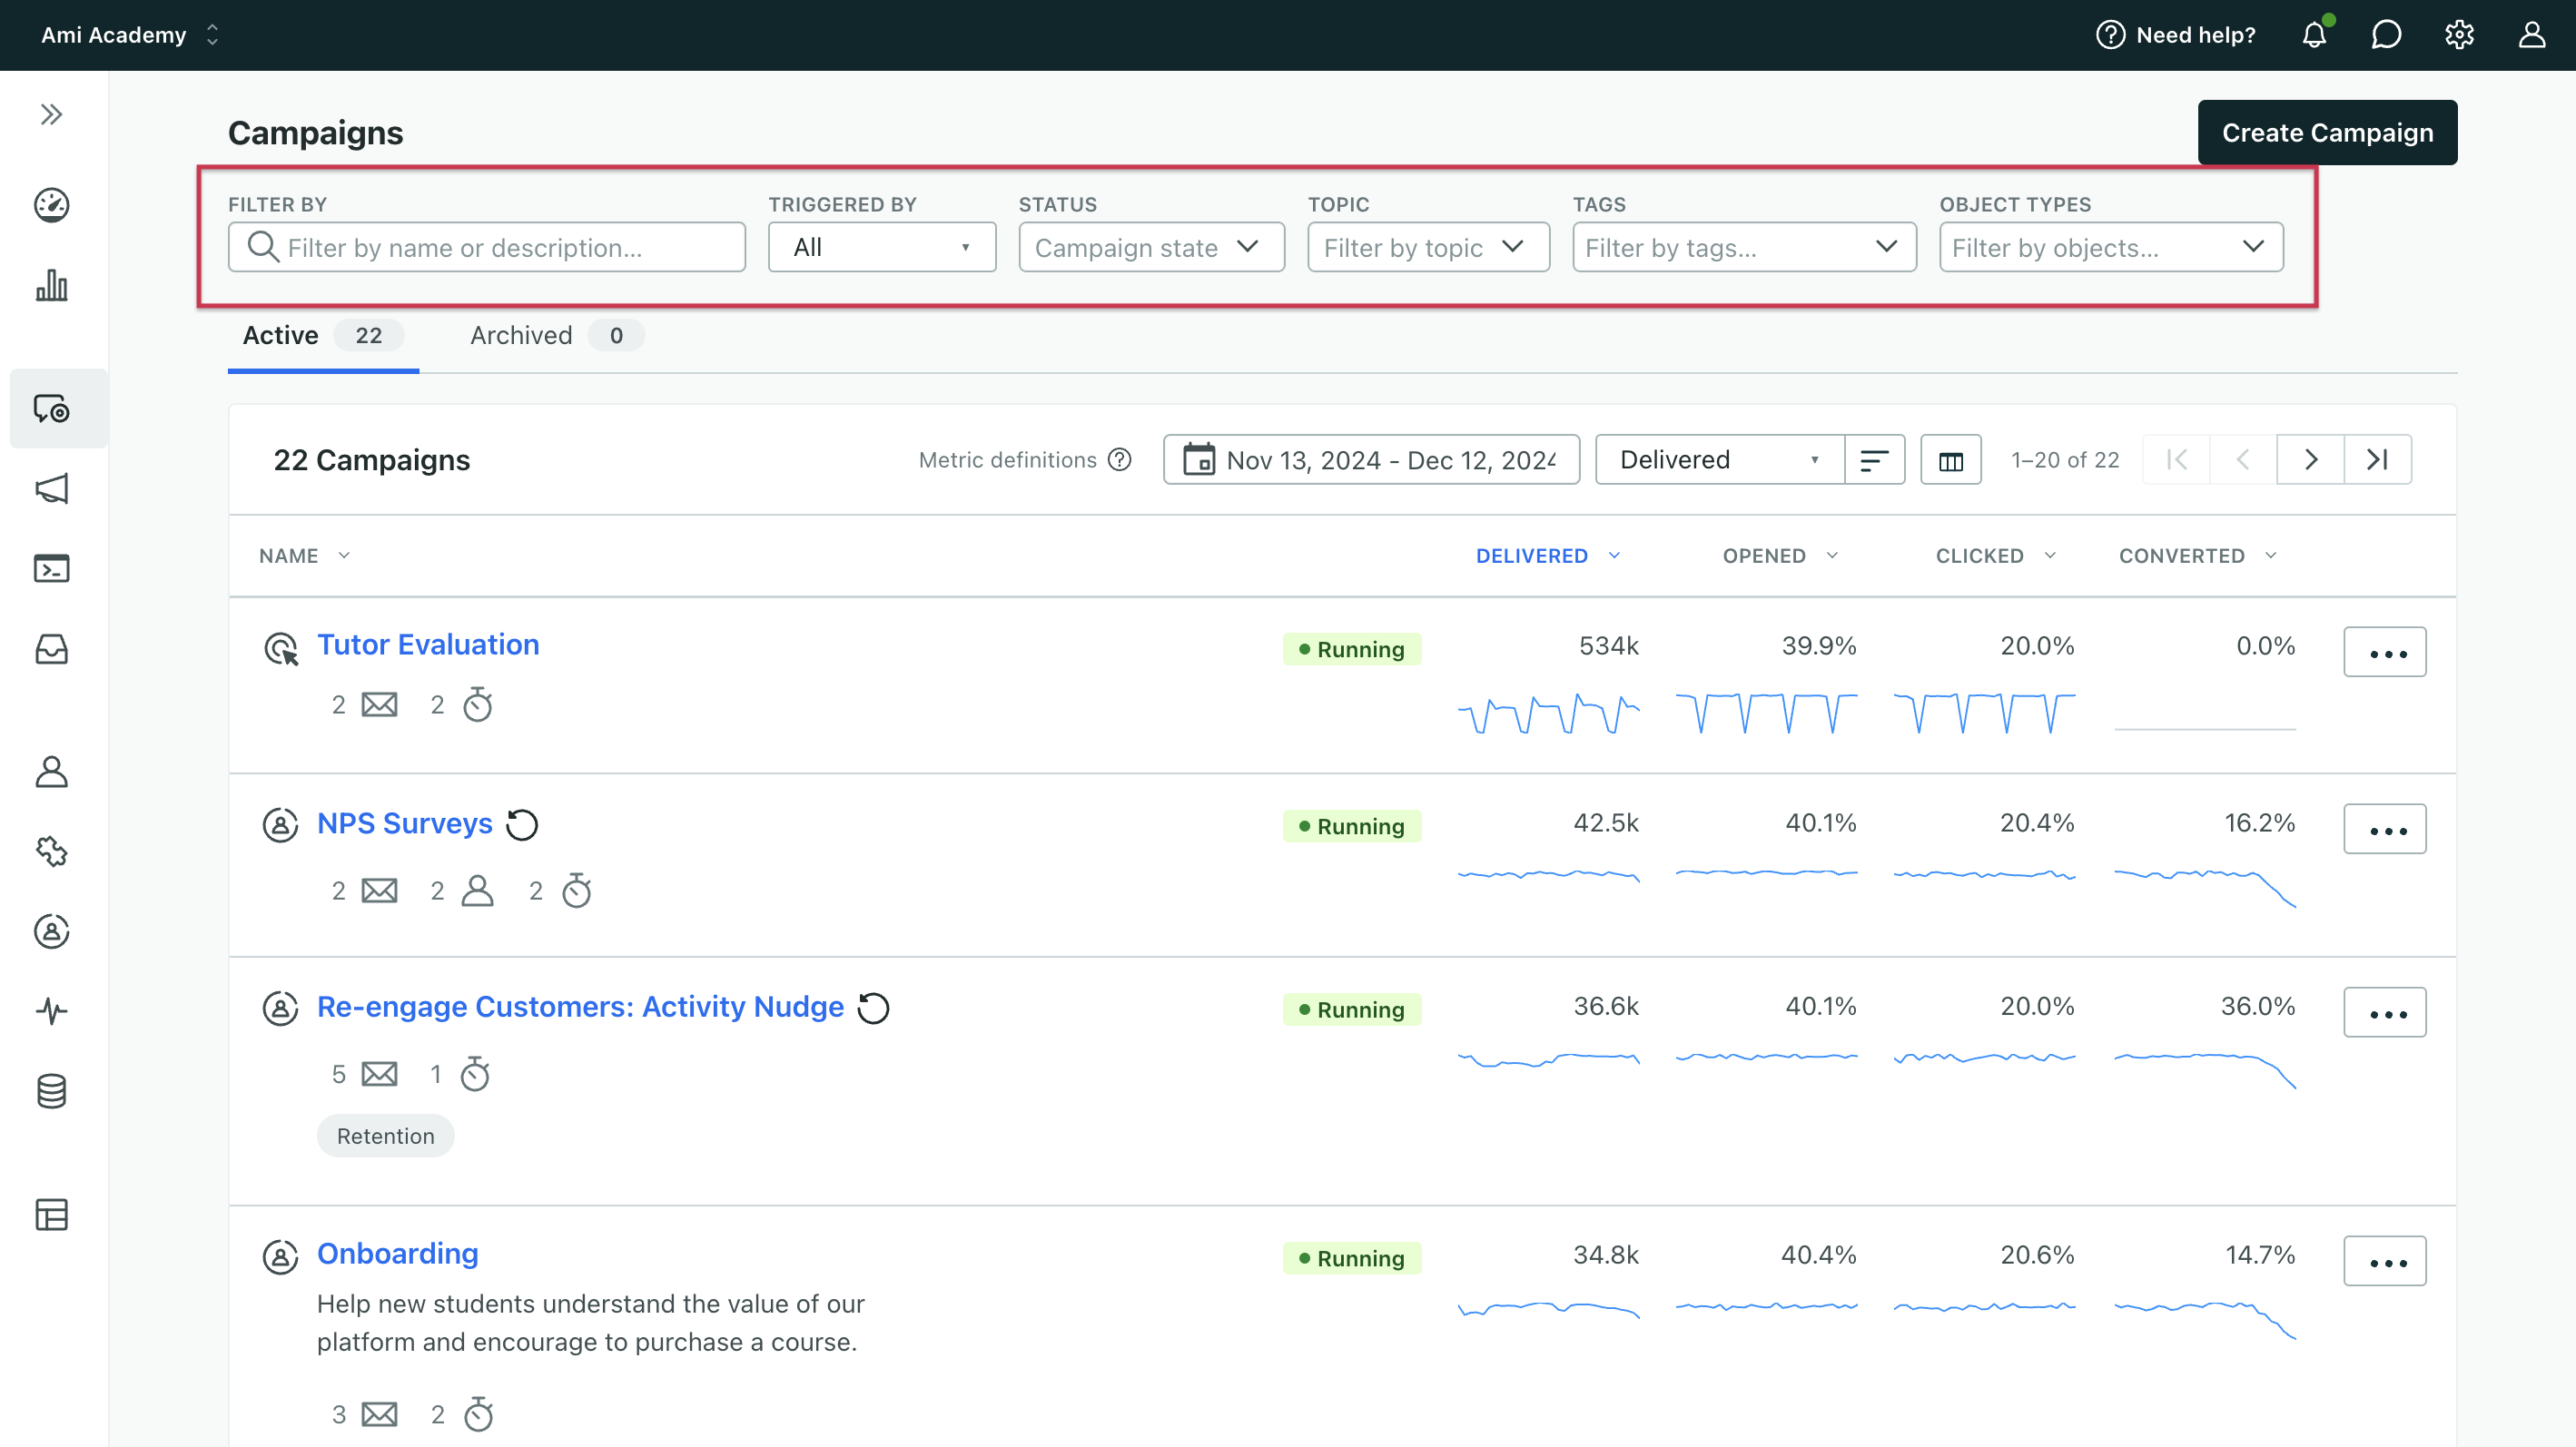Click Re-engage Customers re-entry loop icon
The width and height of the screenshot is (2576, 1447).
873,1007
